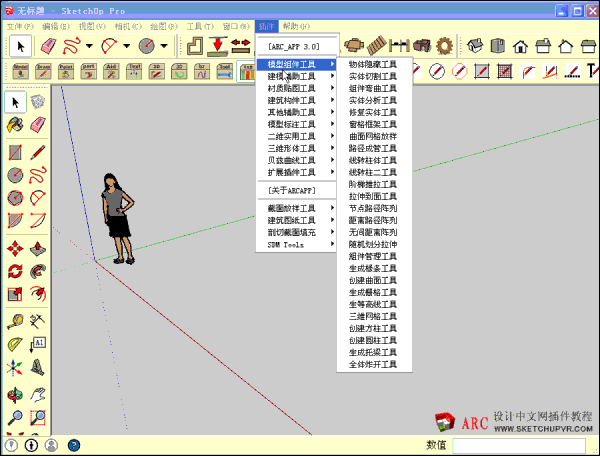
Task: Select the Rectangle tool in left toolbar
Action: pos(15,153)
